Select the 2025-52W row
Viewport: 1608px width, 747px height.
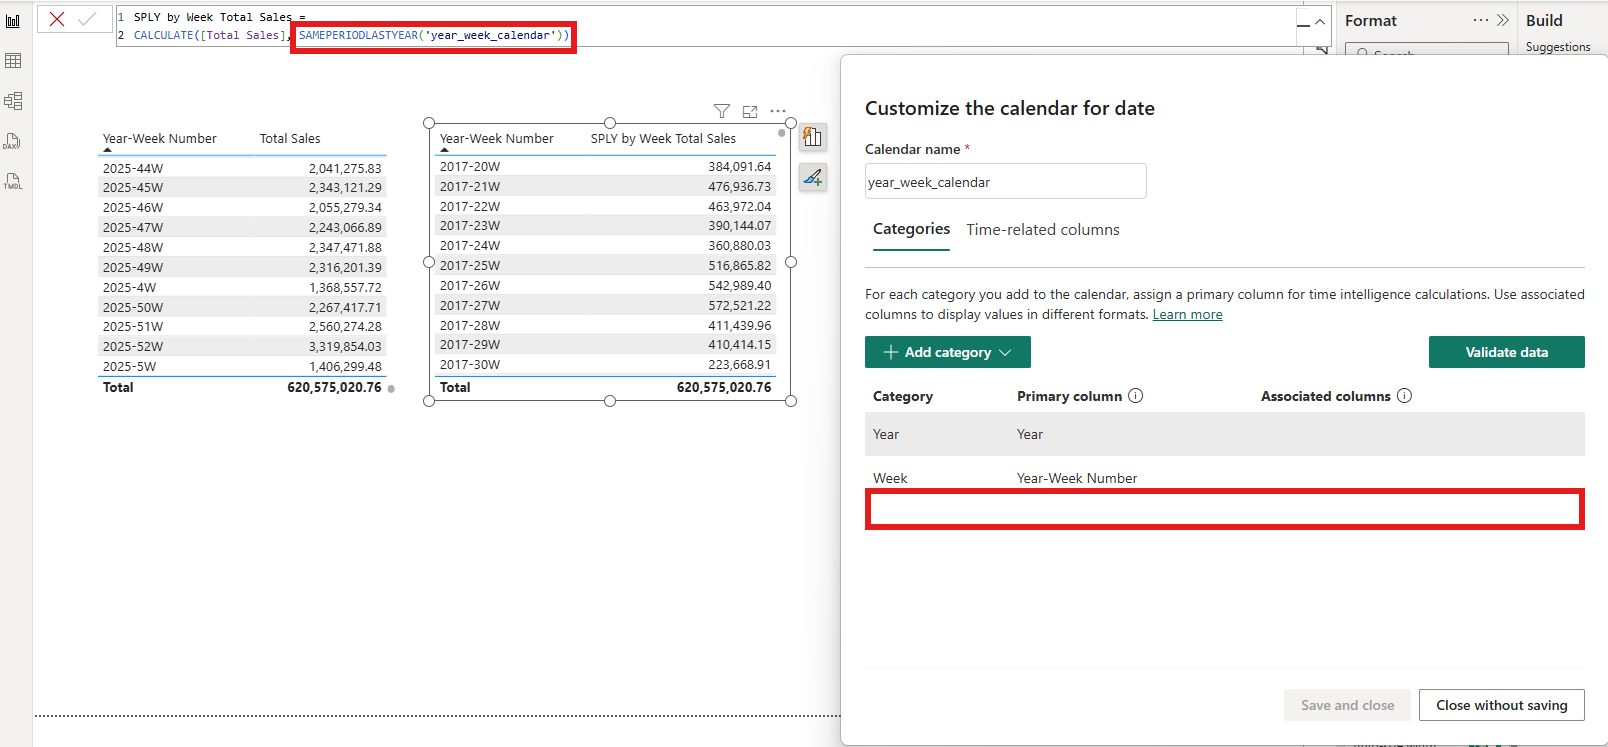[242, 346]
